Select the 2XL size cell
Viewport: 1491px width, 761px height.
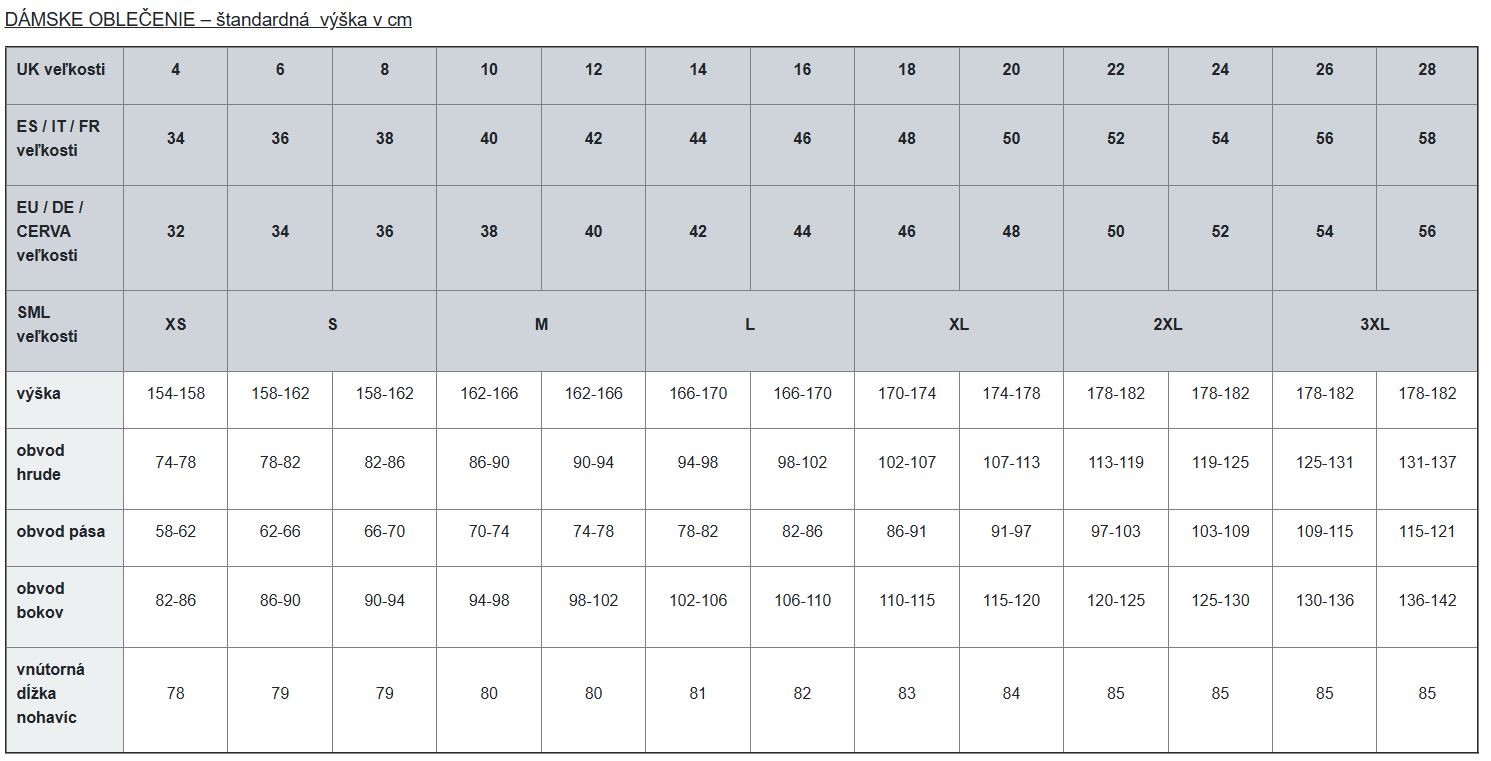1167,331
